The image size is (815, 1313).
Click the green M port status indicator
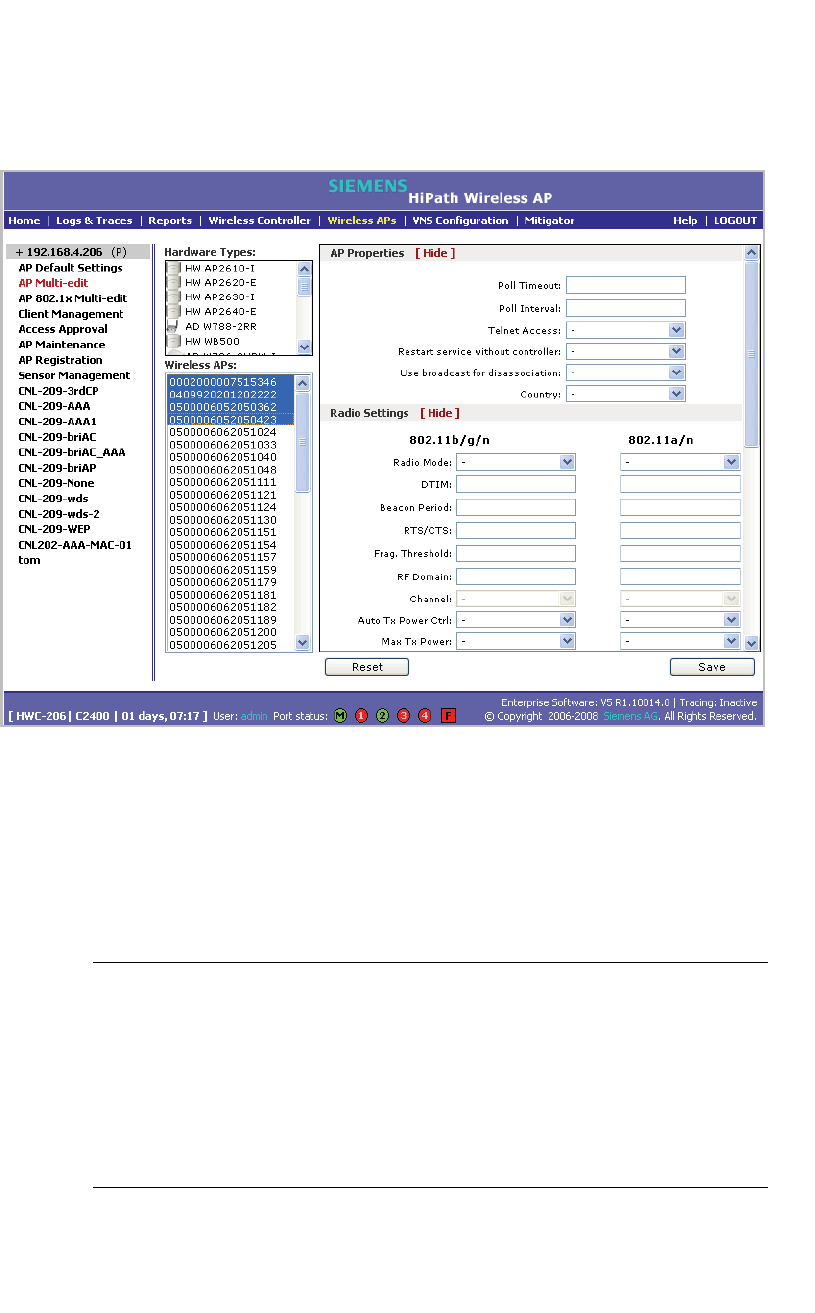coord(340,716)
